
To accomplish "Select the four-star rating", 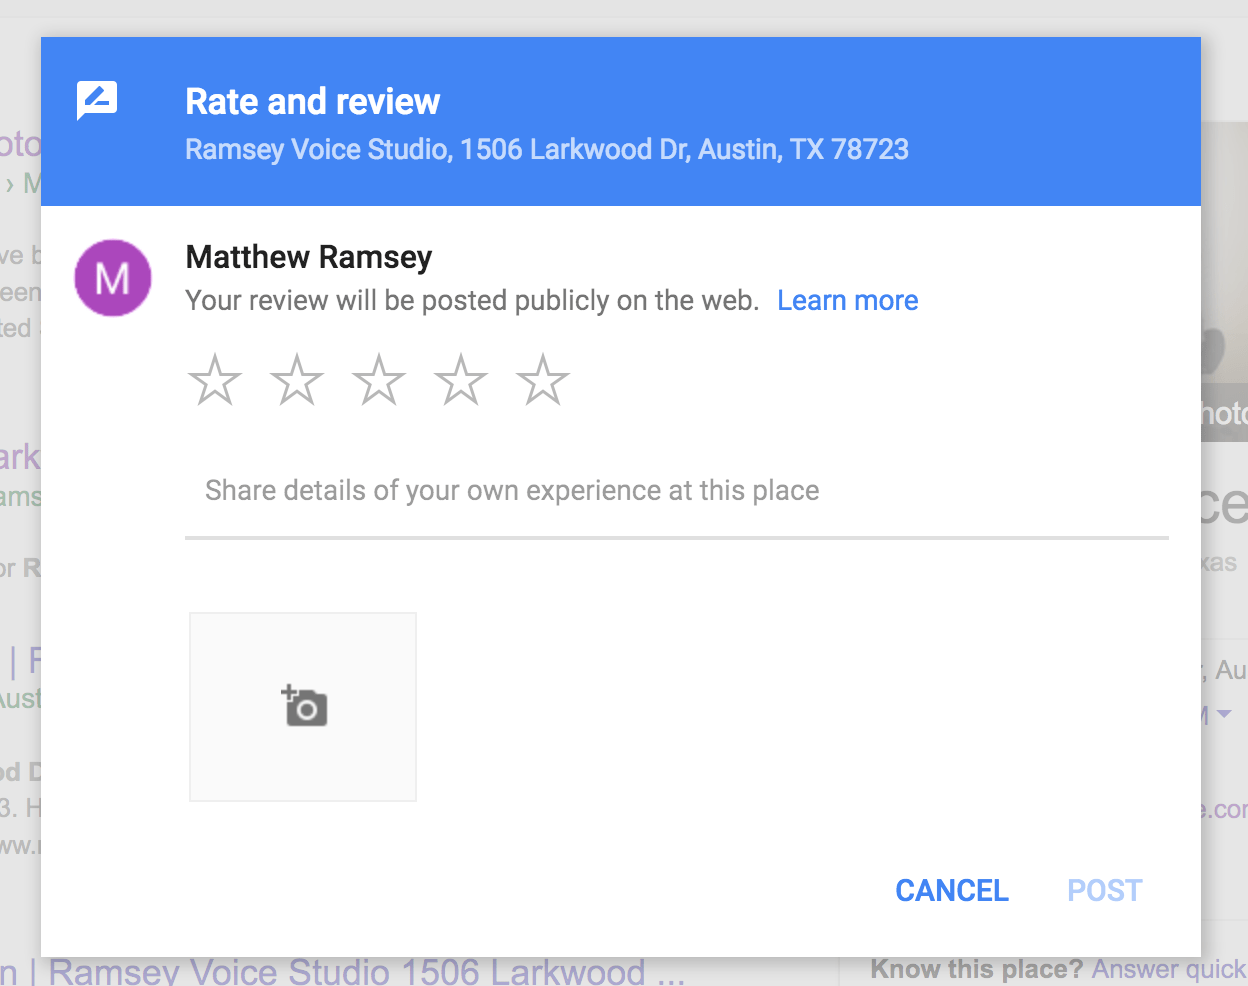I will click(x=460, y=379).
